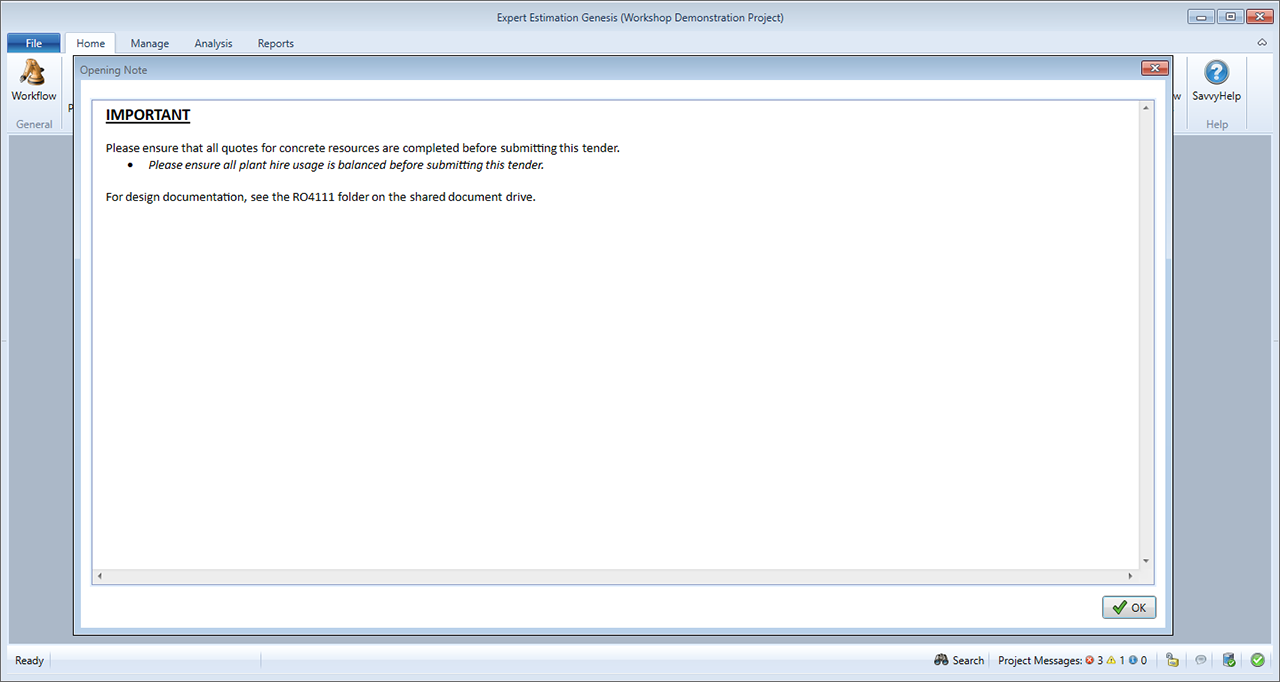This screenshot has width=1280, height=682.
Task: Click the note's vertical scrollbar down arrow
Action: coord(1146,562)
